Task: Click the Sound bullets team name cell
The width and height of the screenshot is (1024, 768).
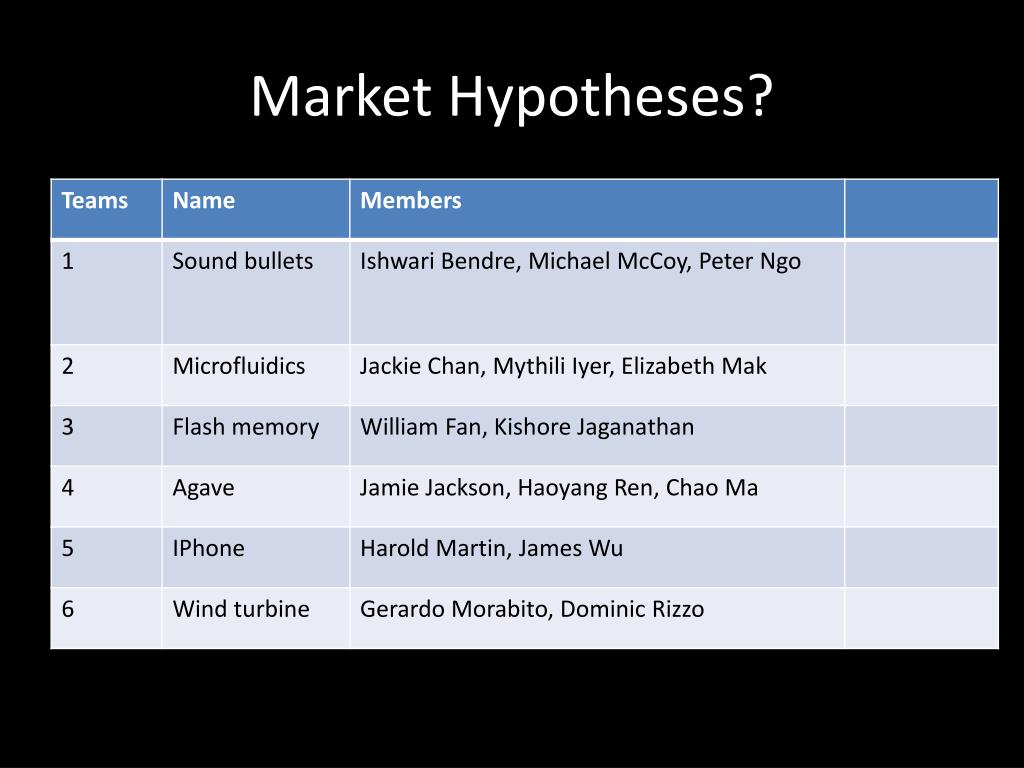Action: 256,292
